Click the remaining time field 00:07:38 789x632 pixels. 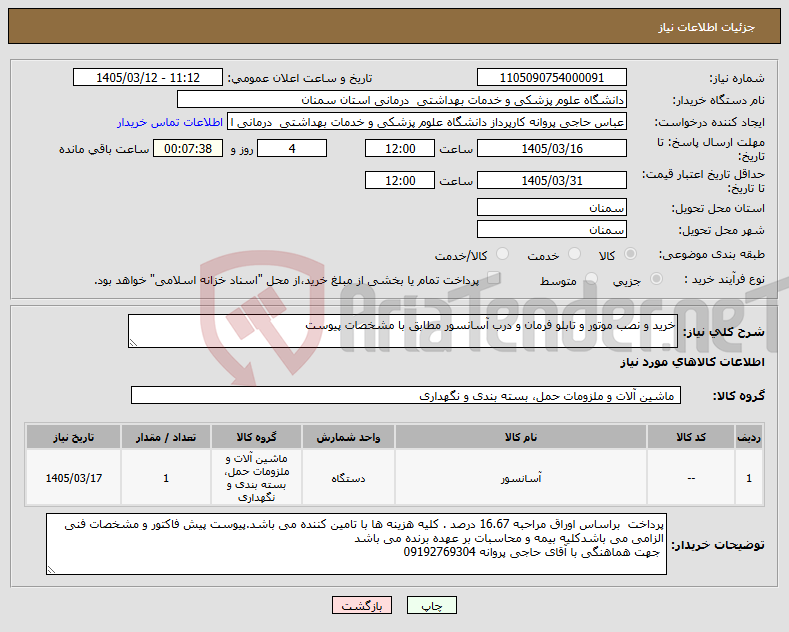(x=188, y=149)
